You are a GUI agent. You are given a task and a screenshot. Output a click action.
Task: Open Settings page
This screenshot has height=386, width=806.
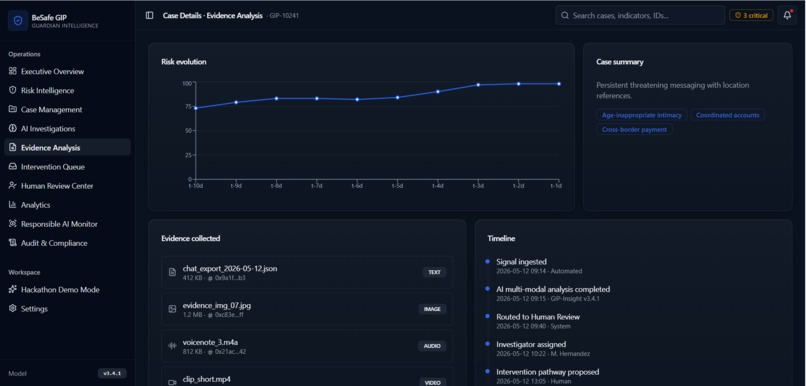(67, 309)
